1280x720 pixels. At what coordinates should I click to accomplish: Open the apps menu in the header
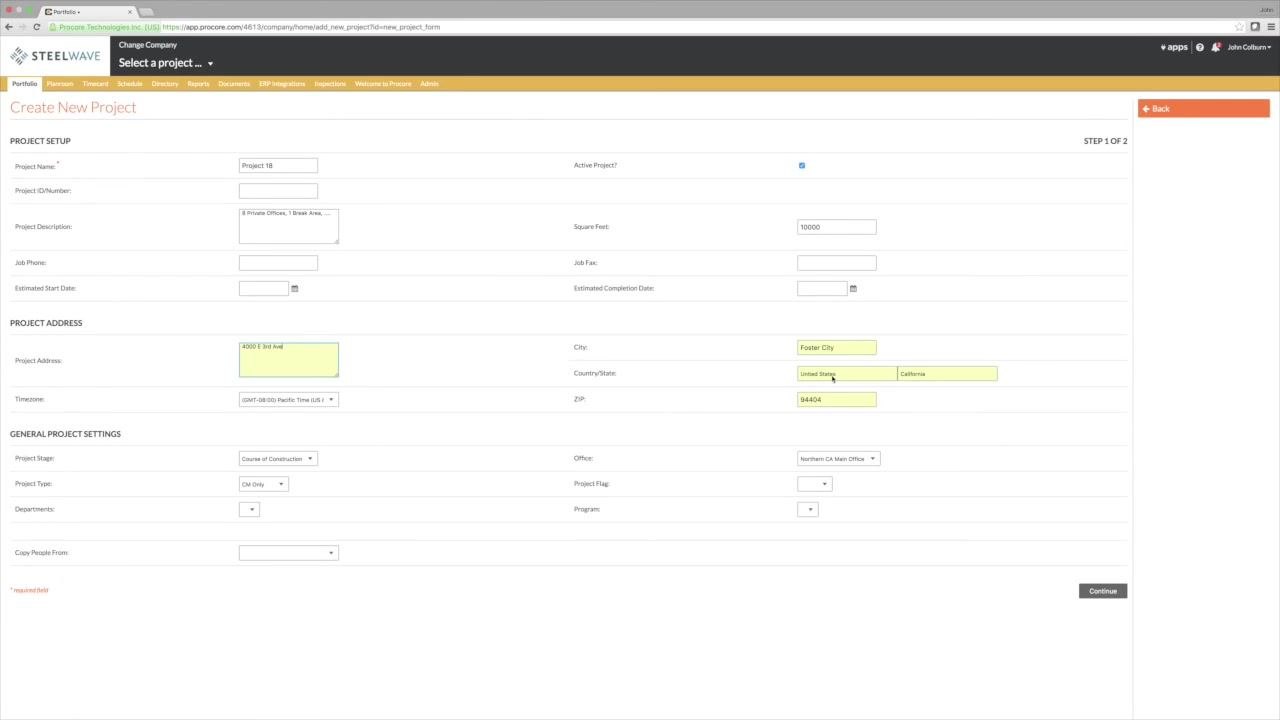point(1174,47)
